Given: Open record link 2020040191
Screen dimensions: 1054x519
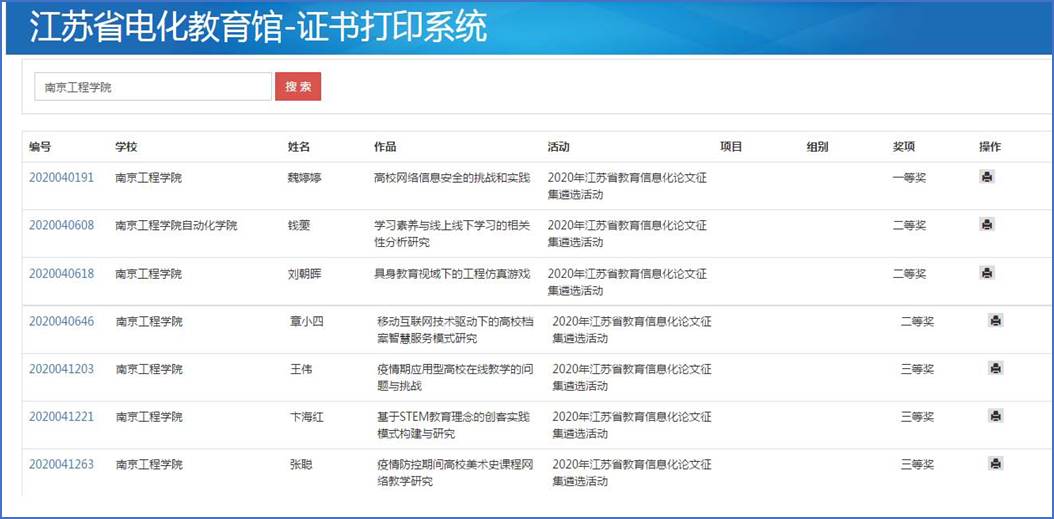Looking at the screenshot, I should (x=61, y=178).
